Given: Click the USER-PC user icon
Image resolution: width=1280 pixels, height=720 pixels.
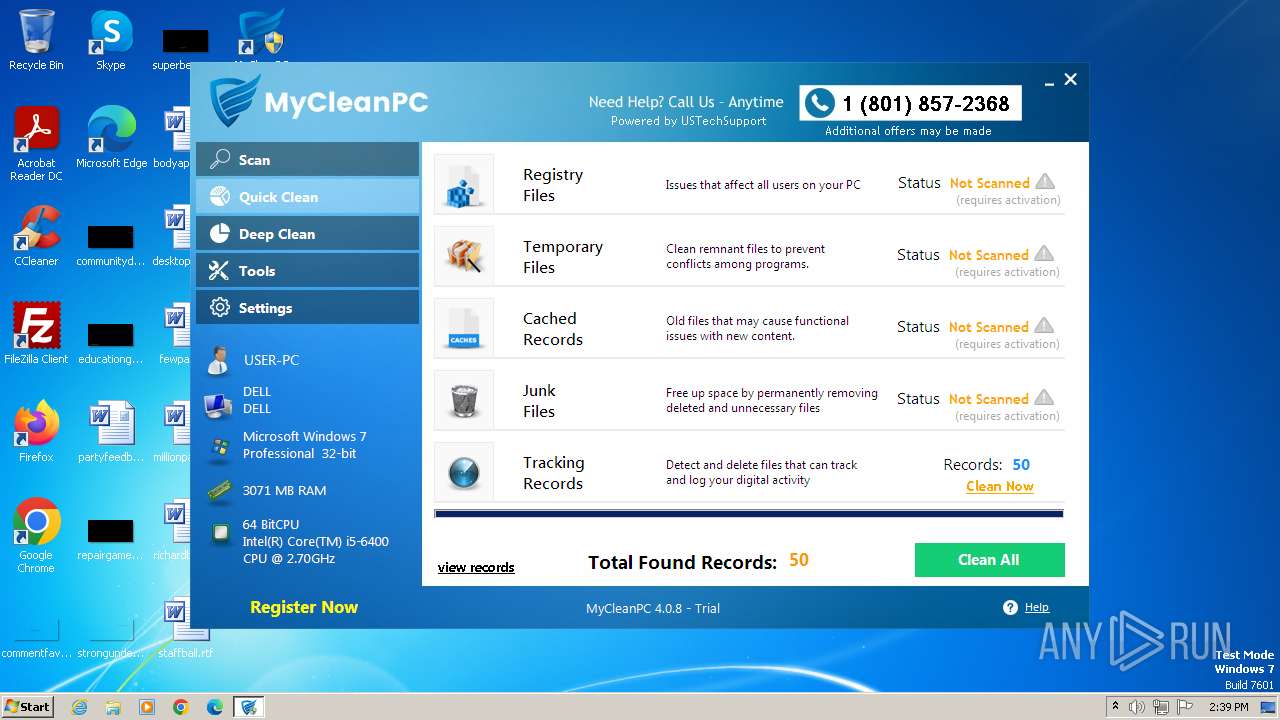Looking at the screenshot, I should point(219,360).
